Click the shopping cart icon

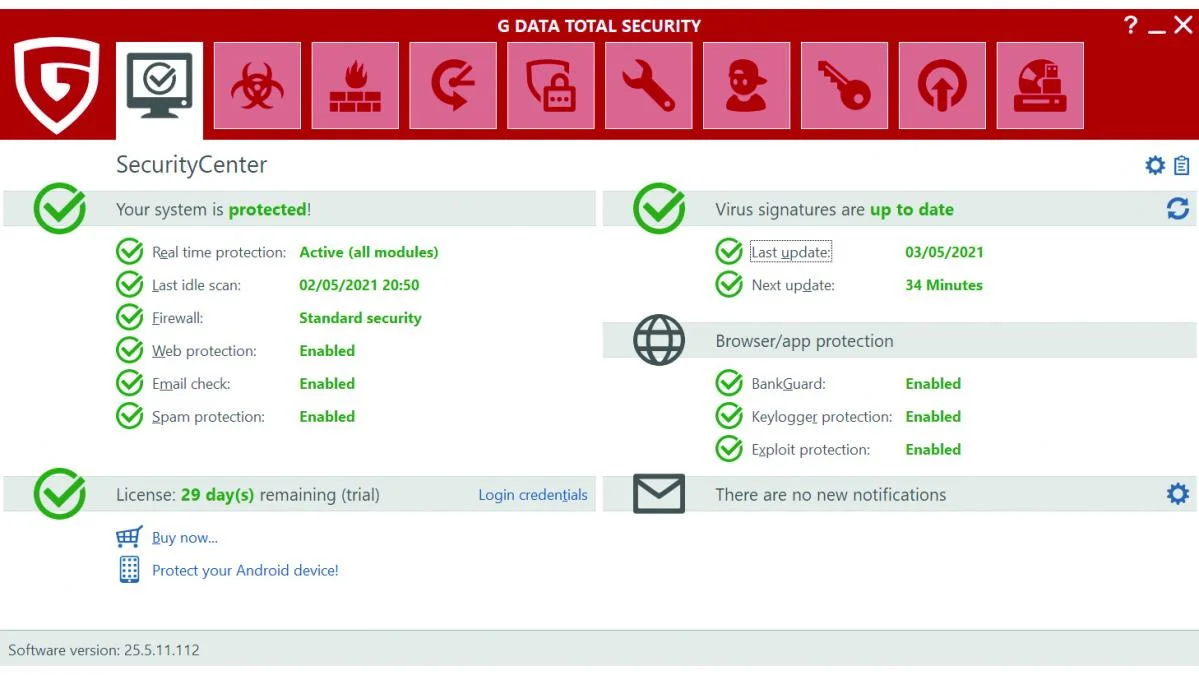point(129,537)
